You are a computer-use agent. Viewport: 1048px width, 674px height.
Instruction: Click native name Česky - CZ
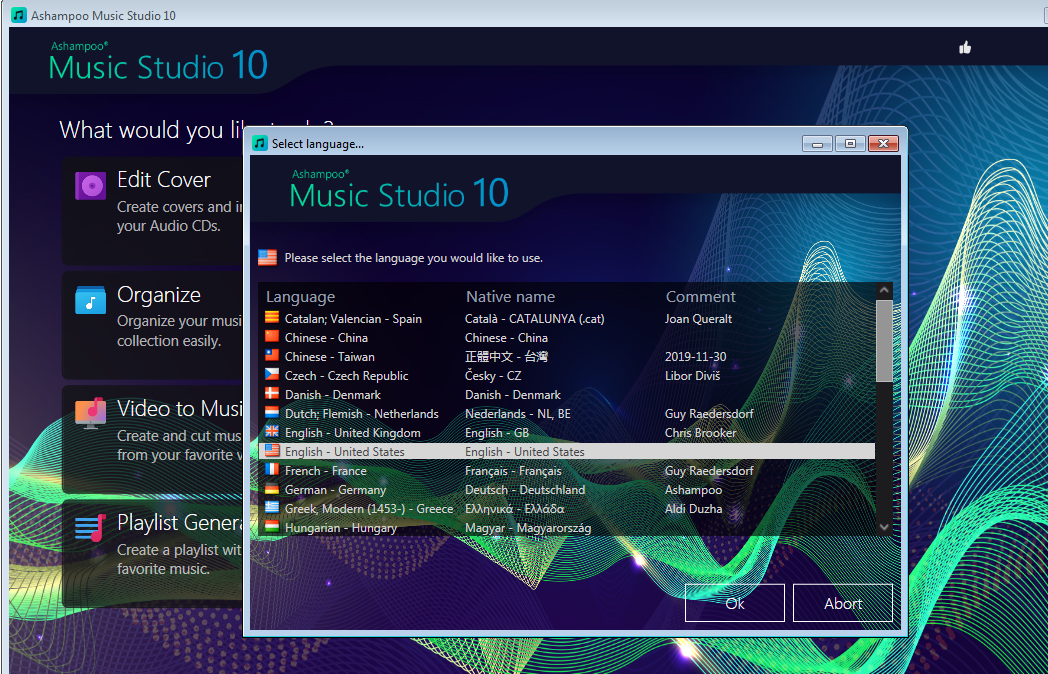click(493, 376)
